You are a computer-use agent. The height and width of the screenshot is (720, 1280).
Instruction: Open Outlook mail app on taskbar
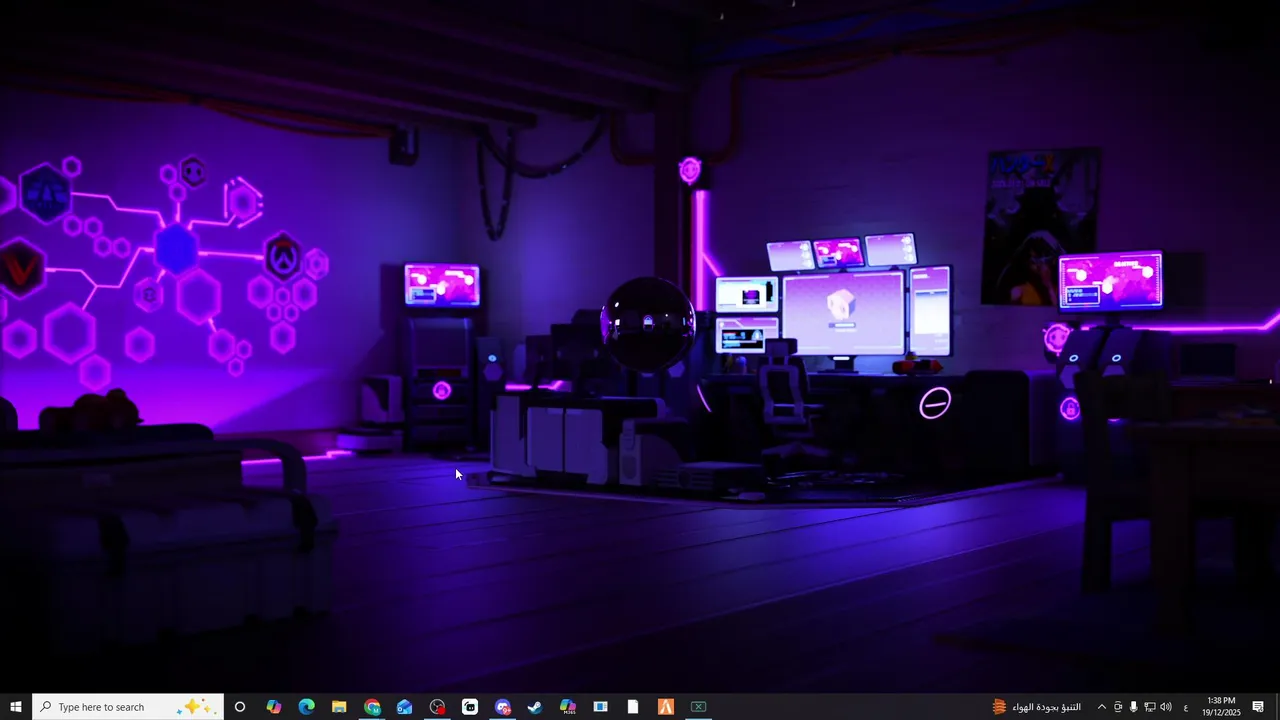point(404,707)
